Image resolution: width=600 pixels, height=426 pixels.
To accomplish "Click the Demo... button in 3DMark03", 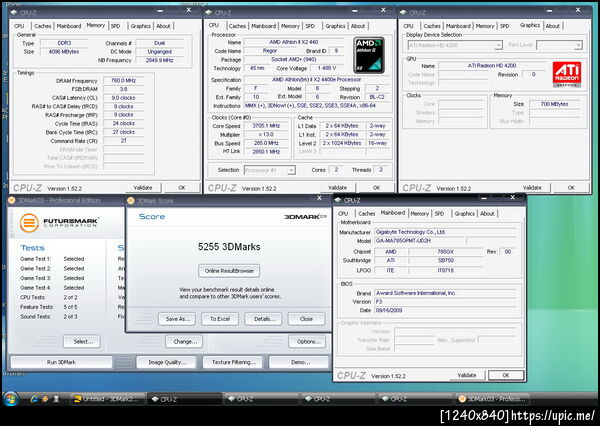I will pyautogui.click(x=300, y=362).
